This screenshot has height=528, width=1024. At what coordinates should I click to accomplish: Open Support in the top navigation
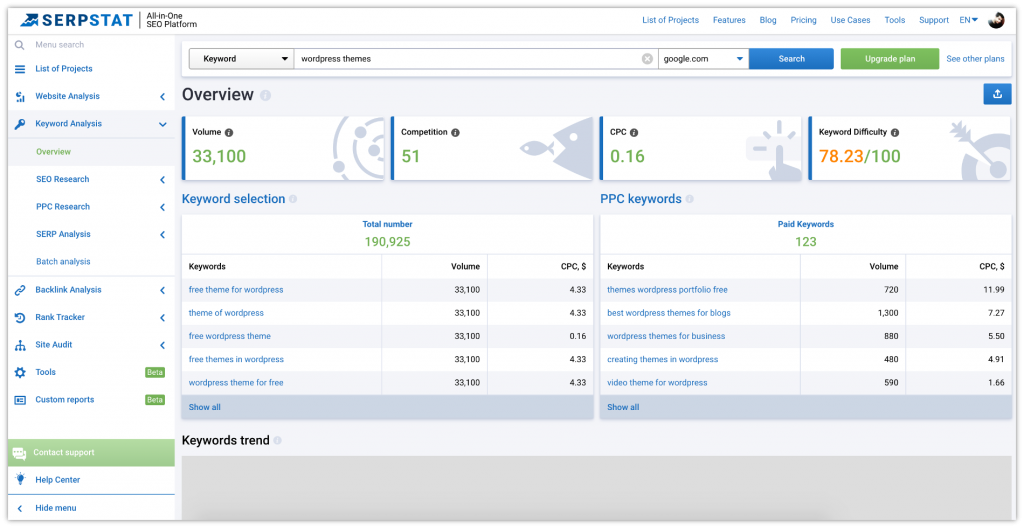(x=934, y=20)
